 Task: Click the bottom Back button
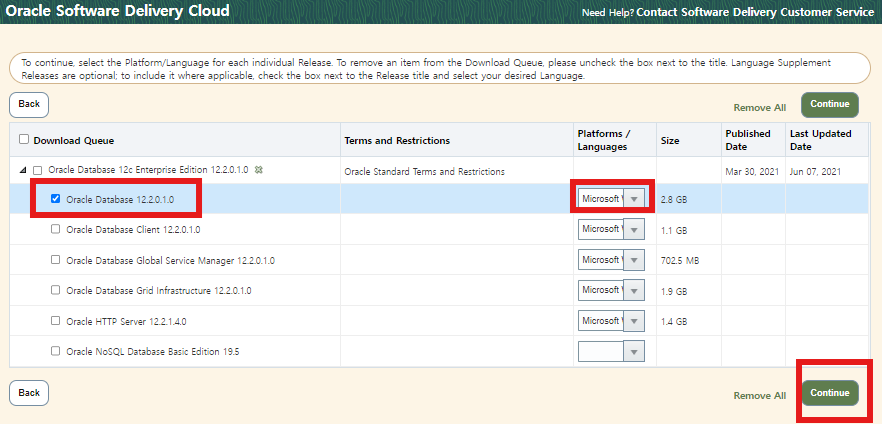point(29,393)
